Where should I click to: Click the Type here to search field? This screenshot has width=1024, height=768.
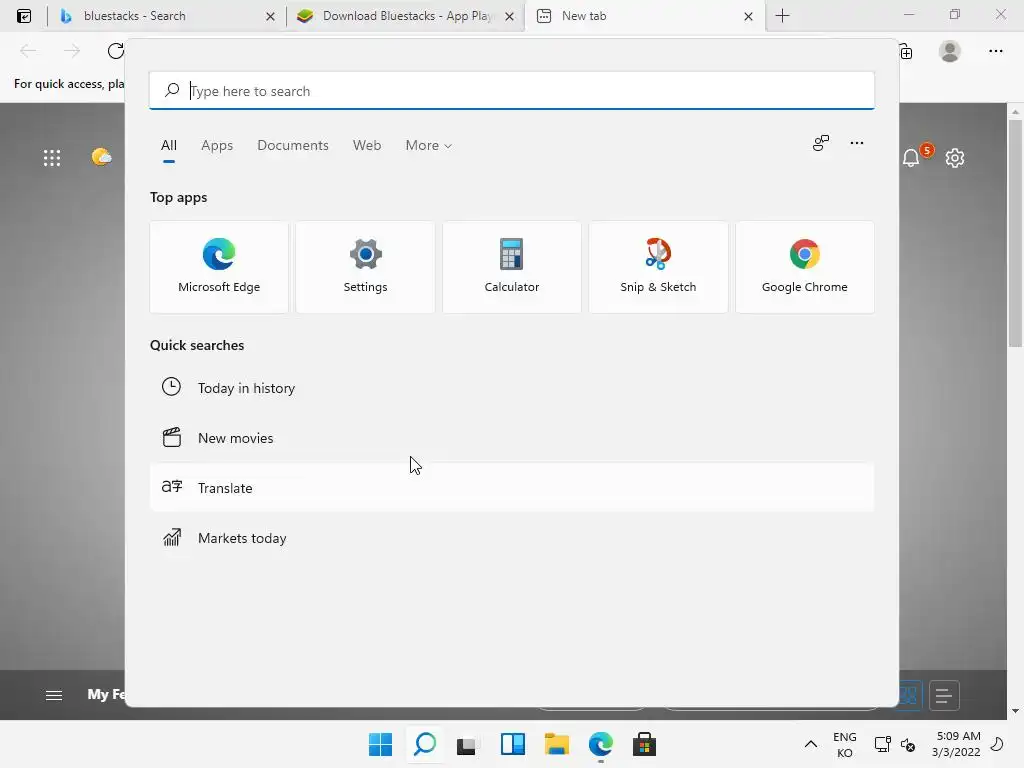click(511, 91)
